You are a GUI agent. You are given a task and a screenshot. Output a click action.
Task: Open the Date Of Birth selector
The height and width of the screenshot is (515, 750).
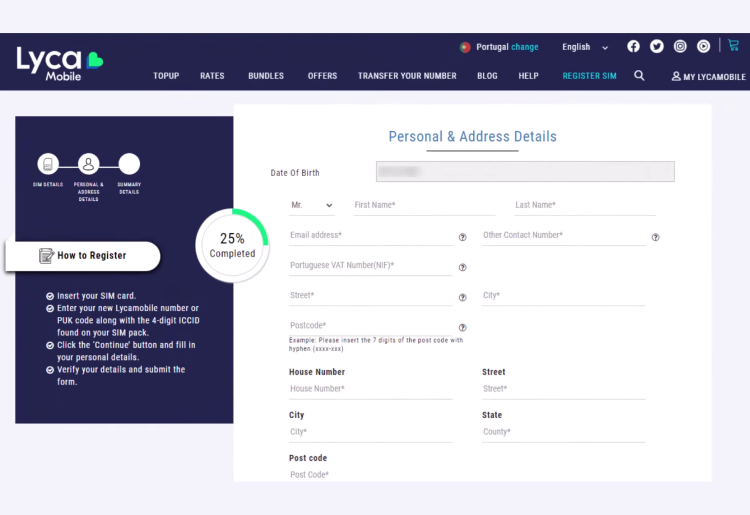[525, 172]
